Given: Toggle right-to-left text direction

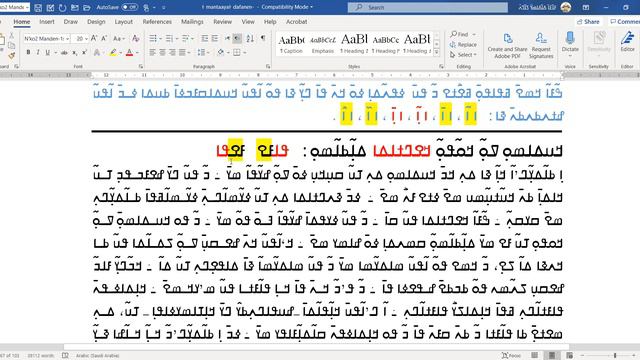Looking at the screenshot, I should 237,38.
